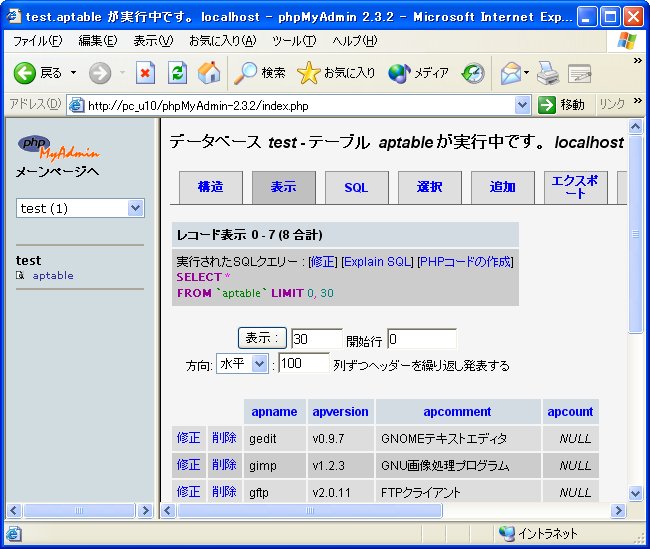Open the test (1) database dropdown

[136, 208]
